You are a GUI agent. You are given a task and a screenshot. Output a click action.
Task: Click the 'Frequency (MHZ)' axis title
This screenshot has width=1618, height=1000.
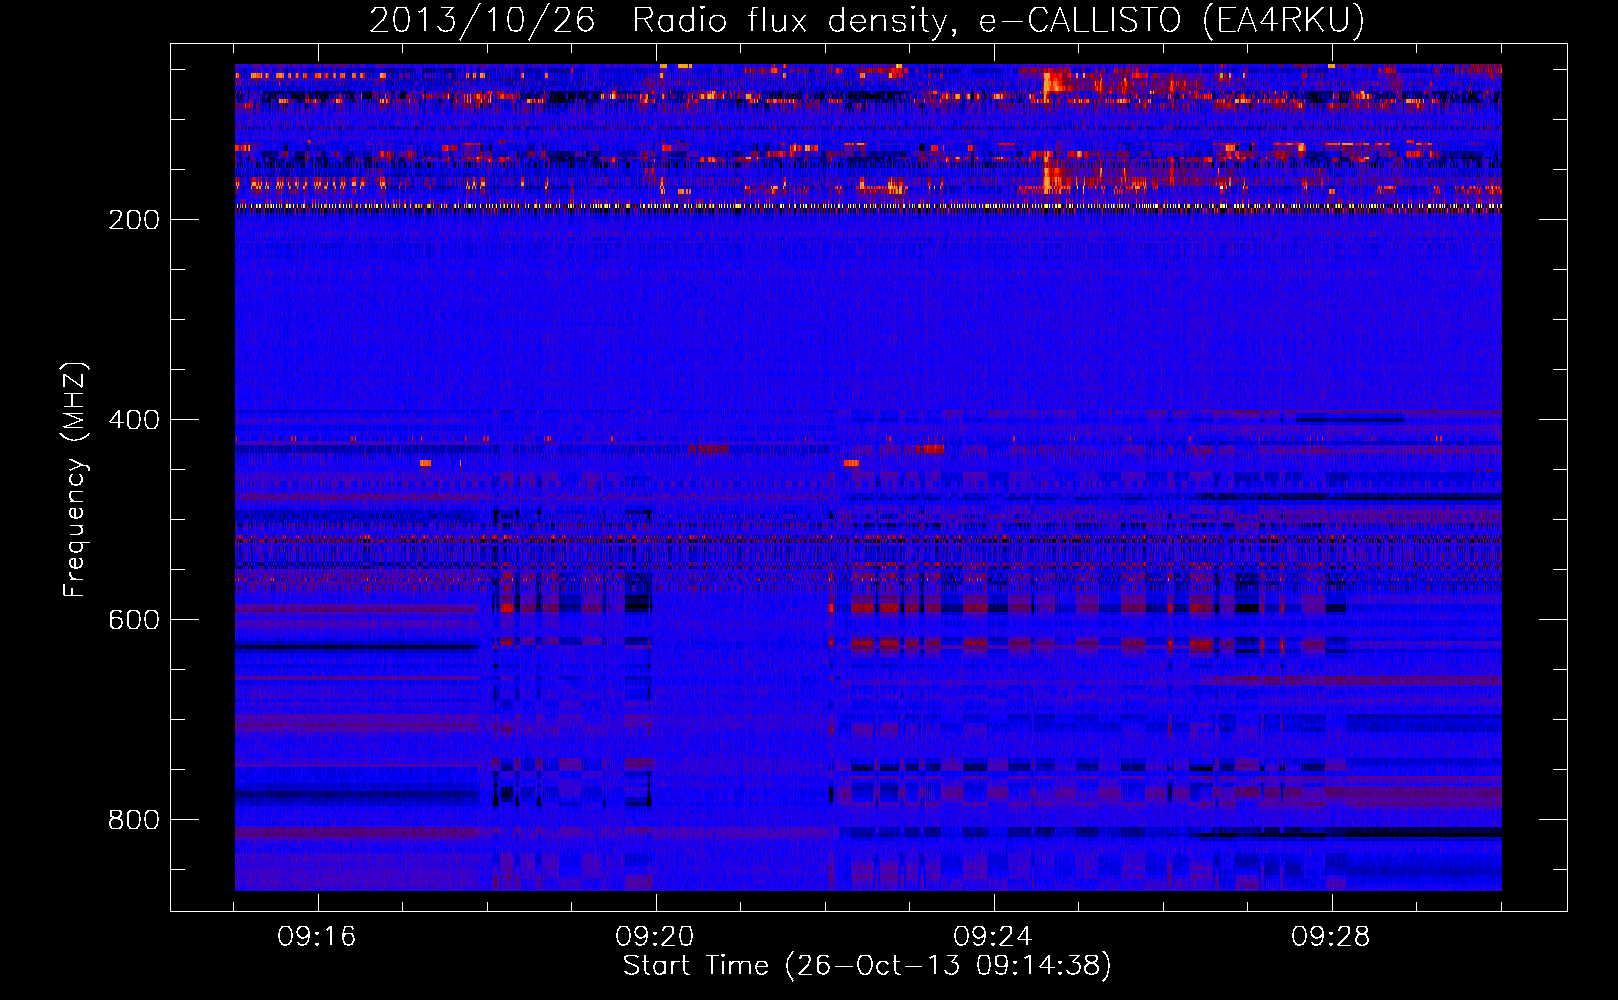coord(75,479)
